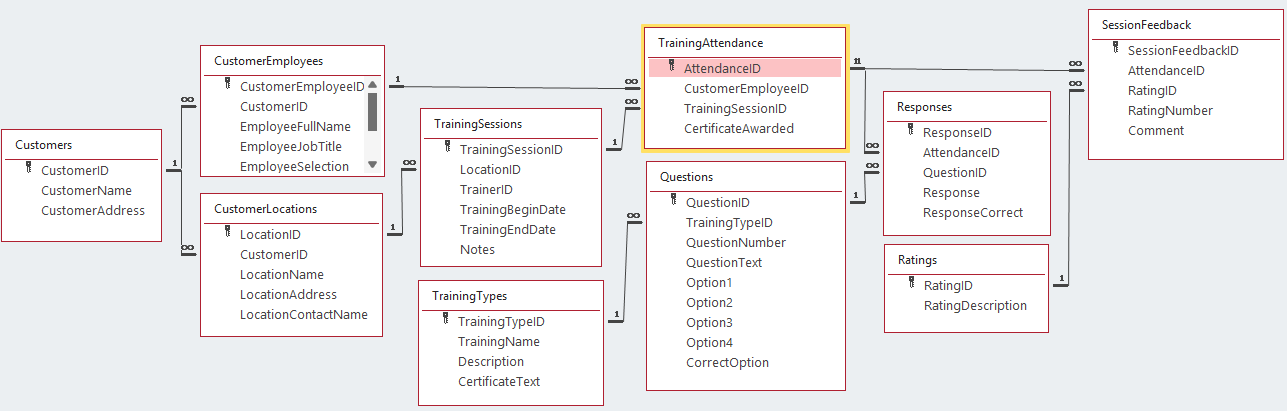Image resolution: width=1287 pixels, height=411 pixels.
Task: Click the RatingDescription field in Ratings
Action: (x=974, y=305)
